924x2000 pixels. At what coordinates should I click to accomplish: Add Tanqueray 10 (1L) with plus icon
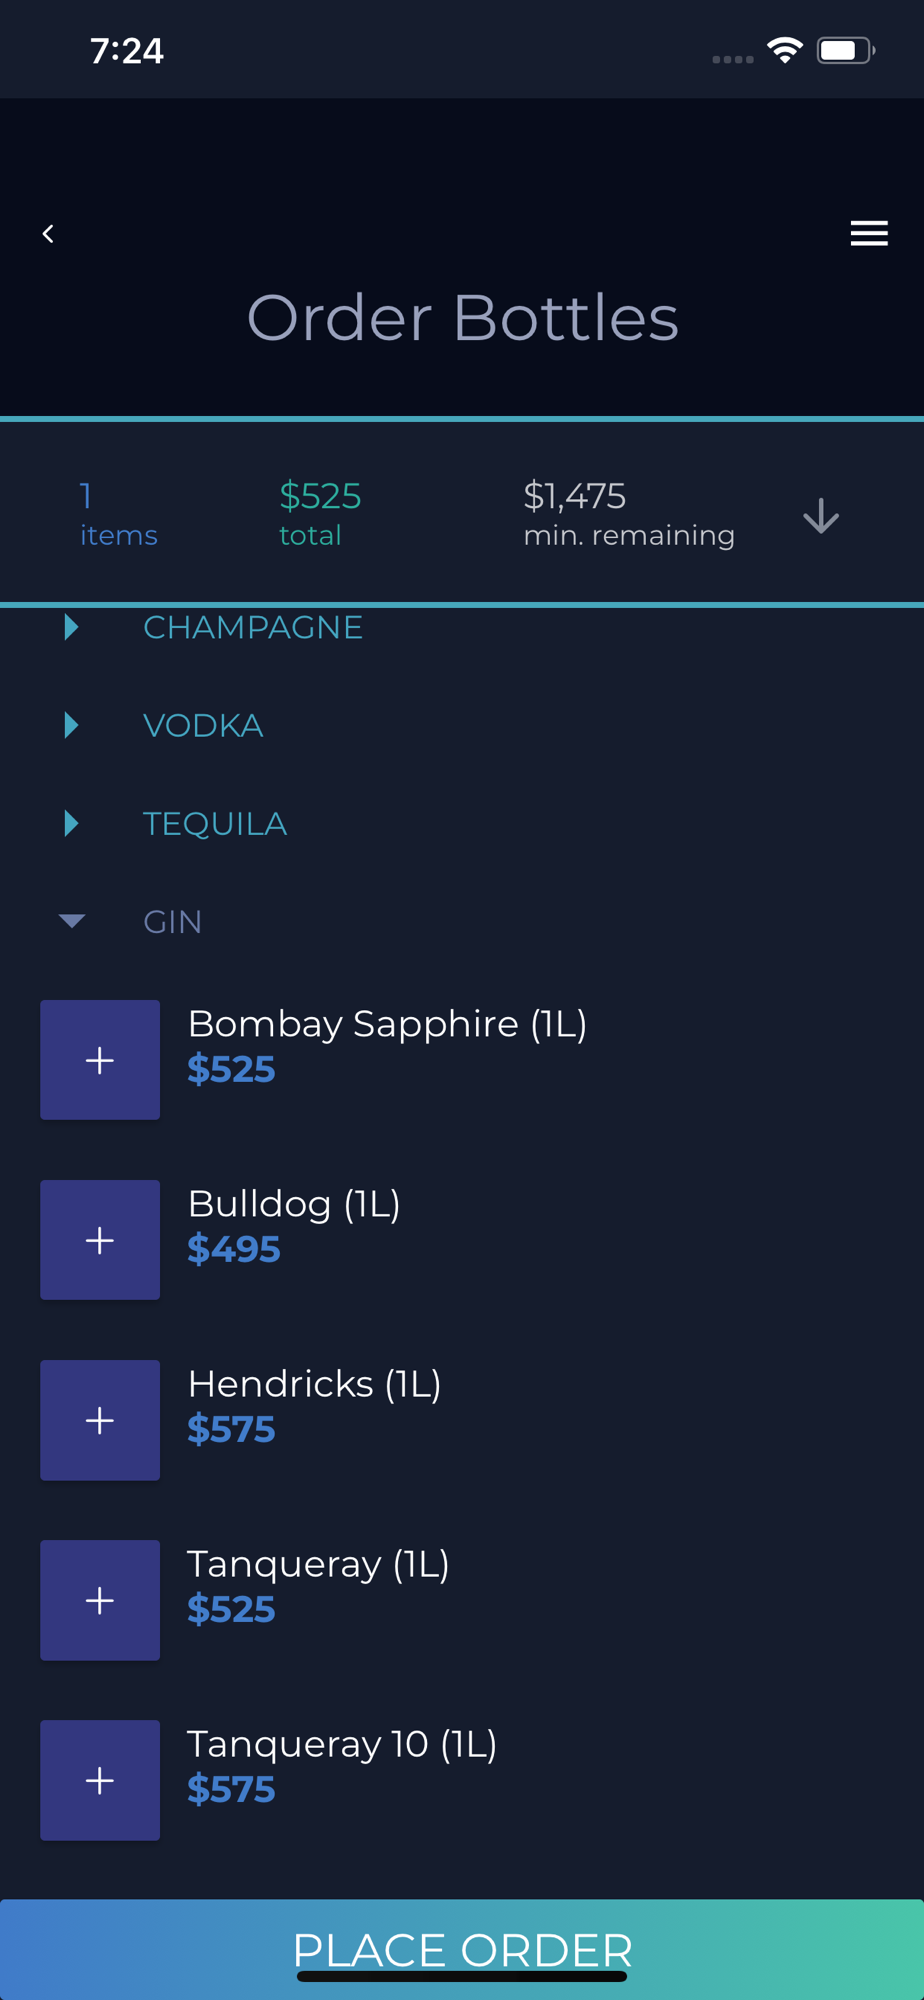point(100,1780)
